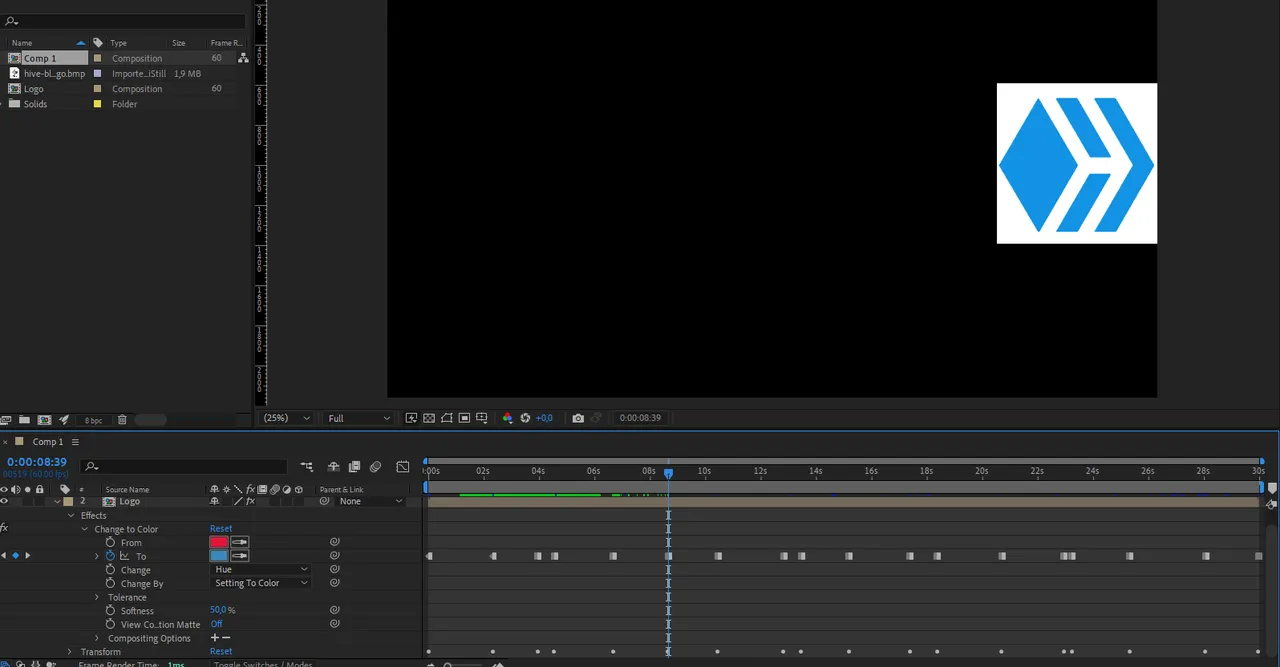Click the Fast Previews icon in viewer
The height and width of the screenshot is (667, 1280).
click(x=412, y=418)
